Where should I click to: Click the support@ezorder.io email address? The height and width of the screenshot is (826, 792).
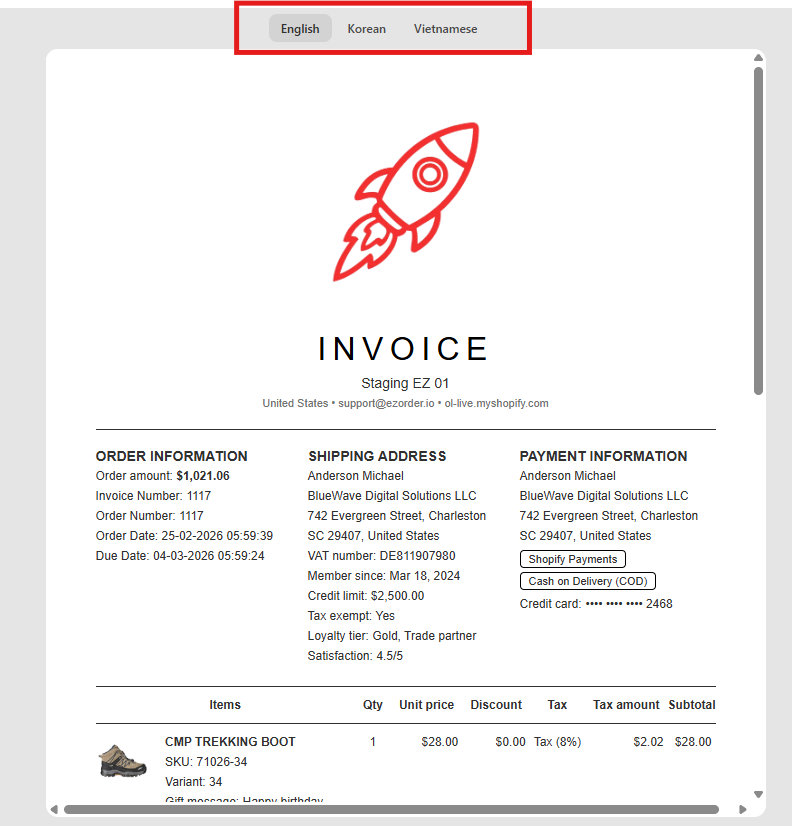pyautogui.click(x=386, y=403)
